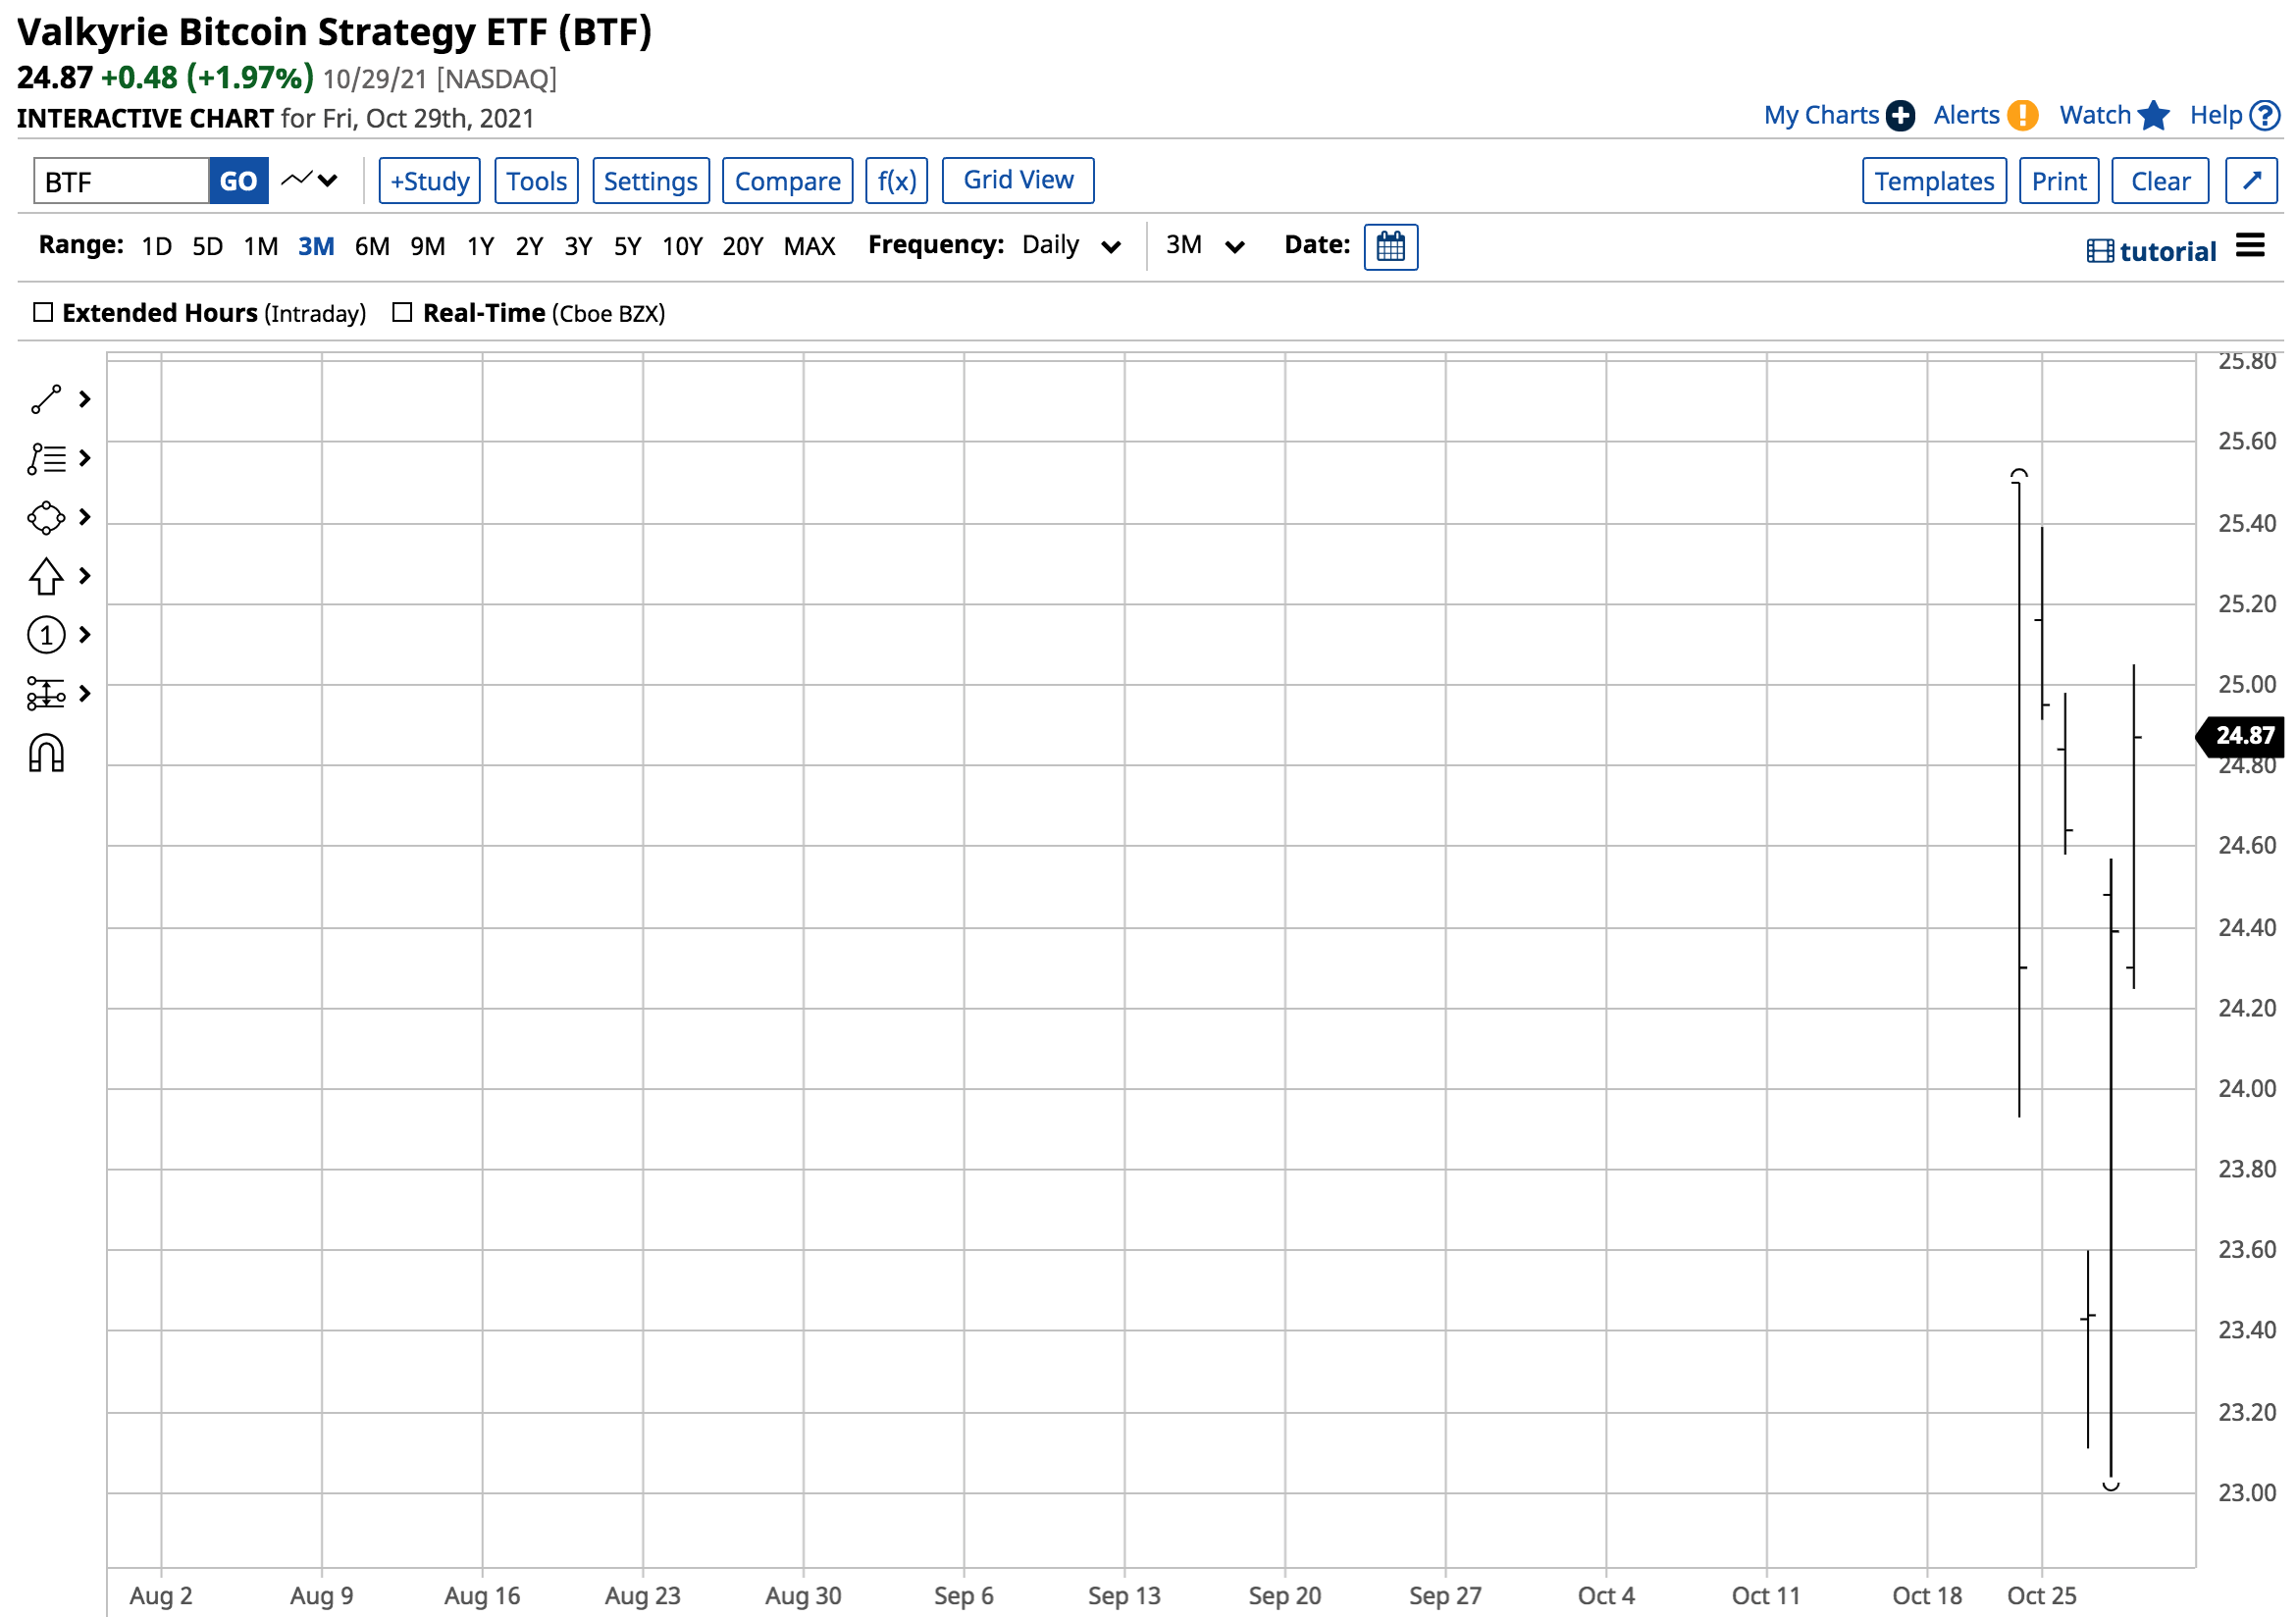Open the Help link
The width and height of the screenshot is (2296, 1617).
tap(2216, 116)
